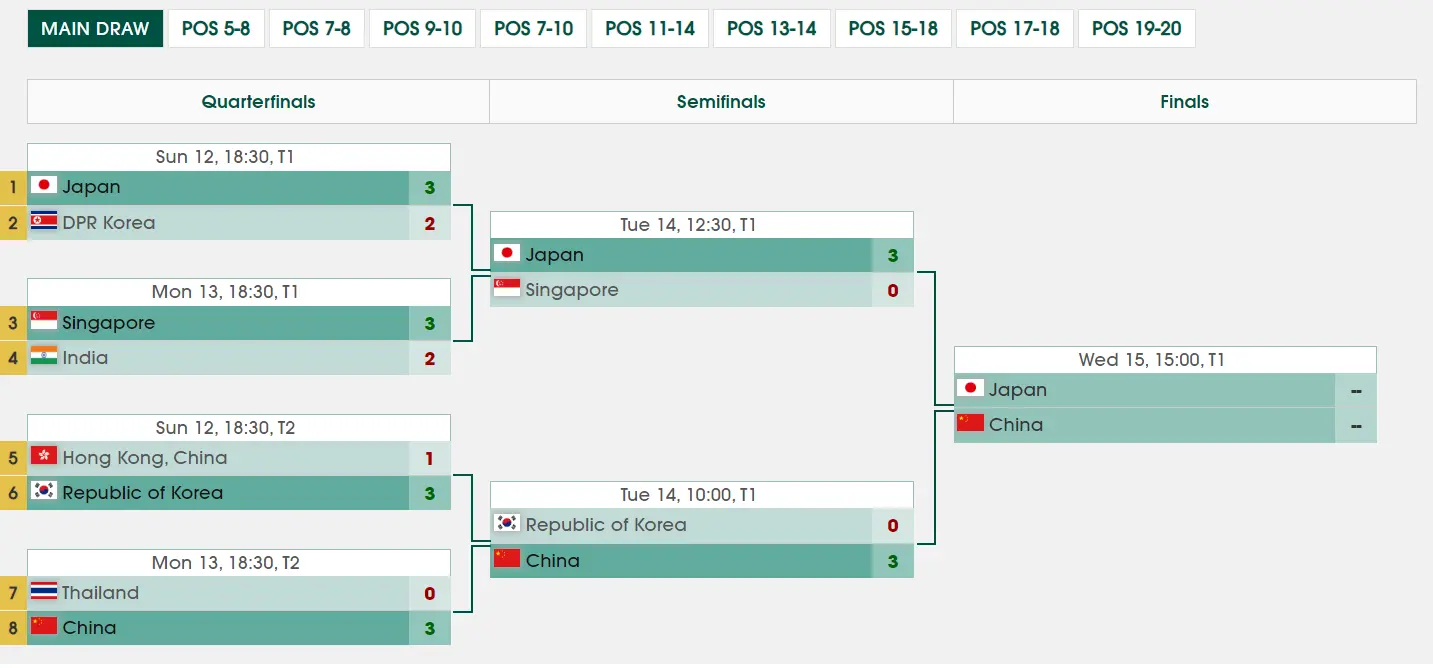Image resolution: width=1433 pixels, height=668 pixels.
Task: Click the India flag icon
Action: coord(43,357)
